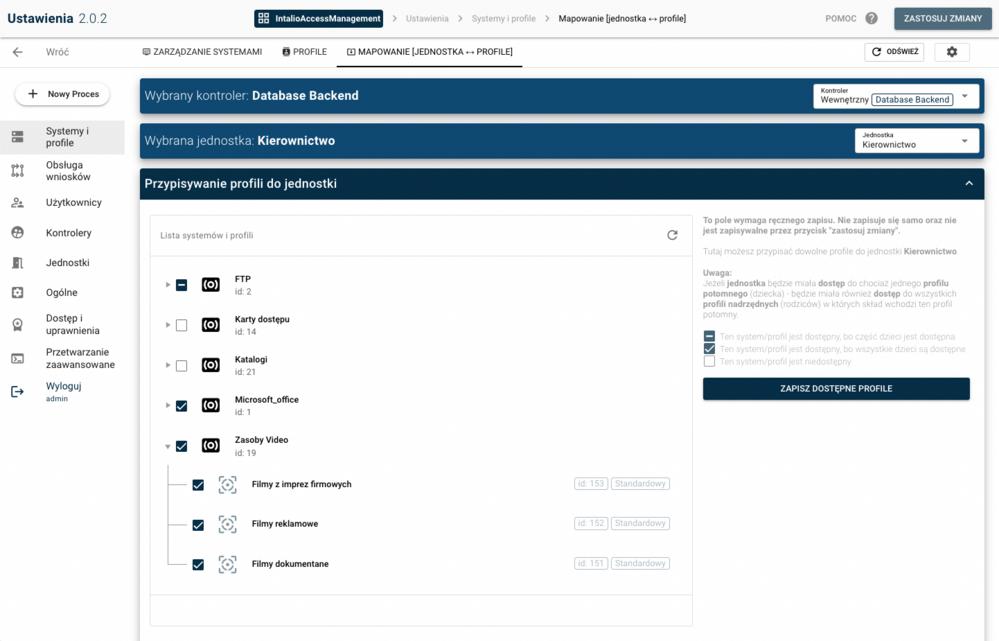The width and height of the screenshot is (999, 641).
Task: Toggle the FTP system checkbox
Action: pyautogui.click(x=181, y=285)
